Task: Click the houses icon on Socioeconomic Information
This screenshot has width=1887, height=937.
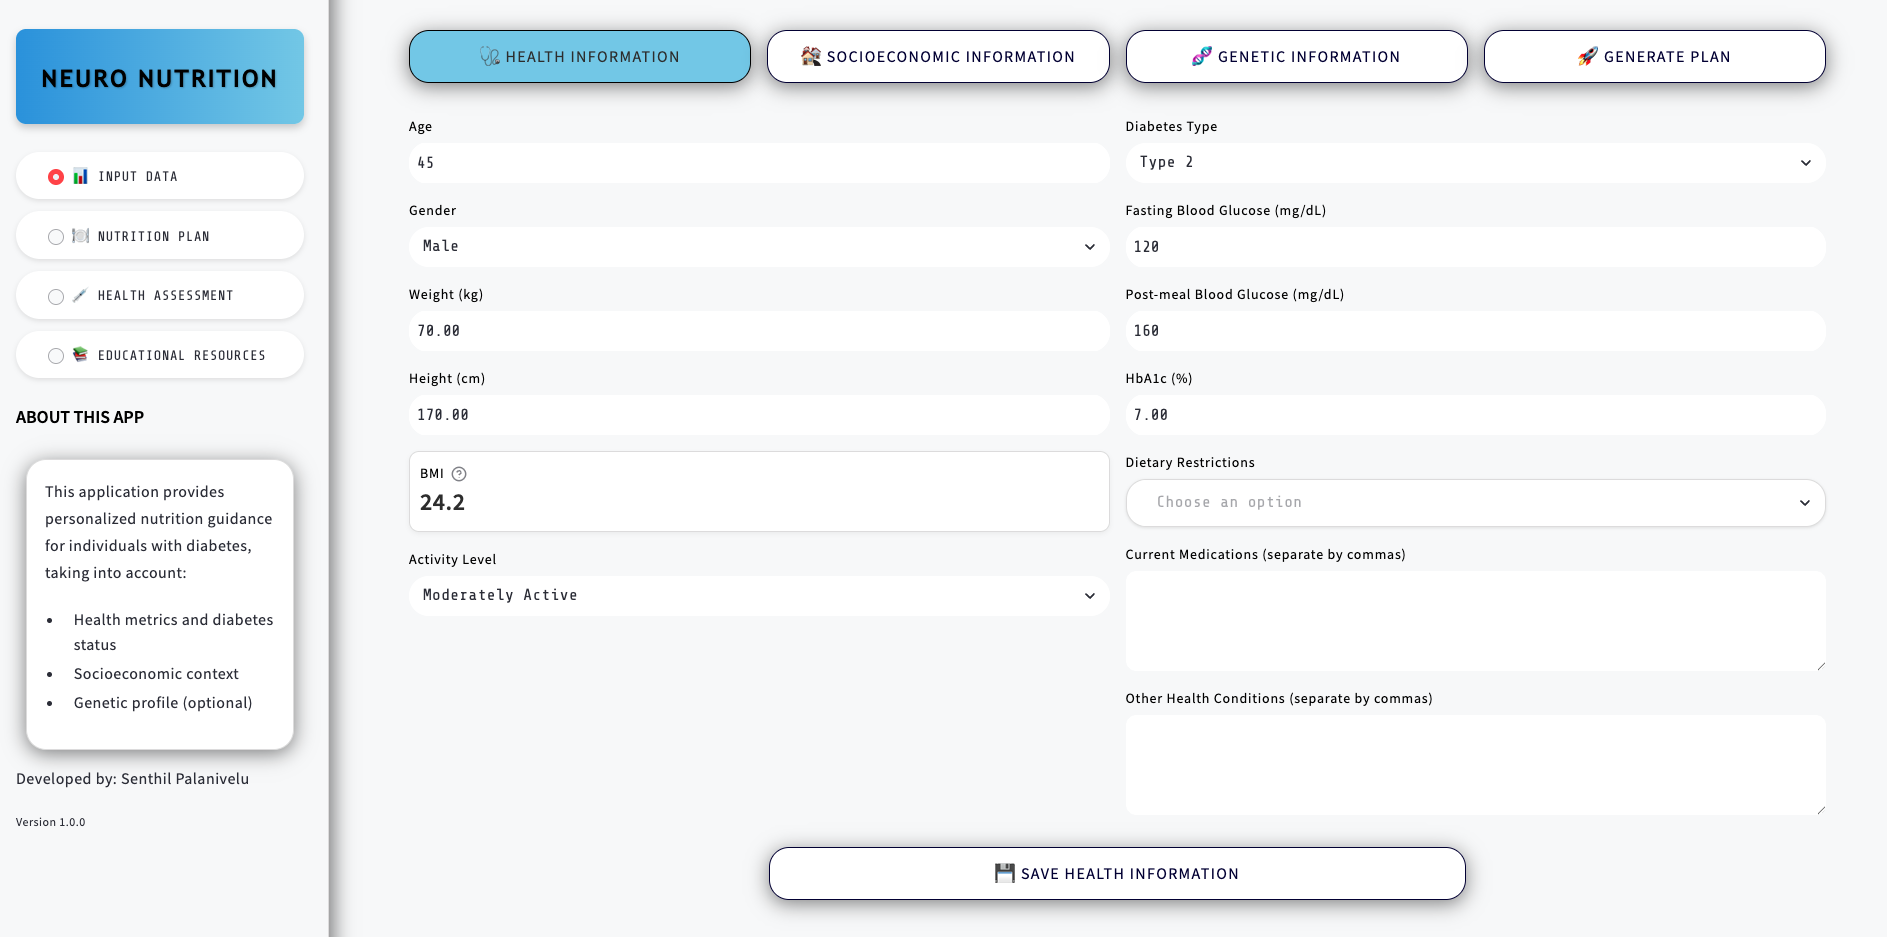Action: point(810,57)
